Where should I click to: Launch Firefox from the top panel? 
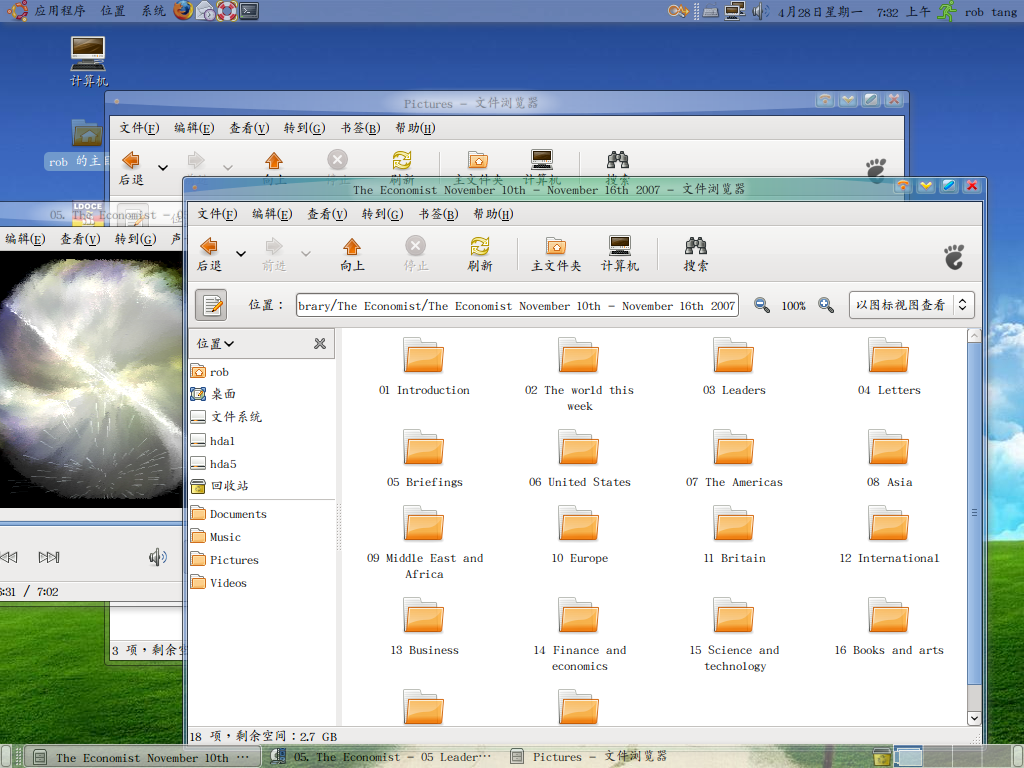184,10
